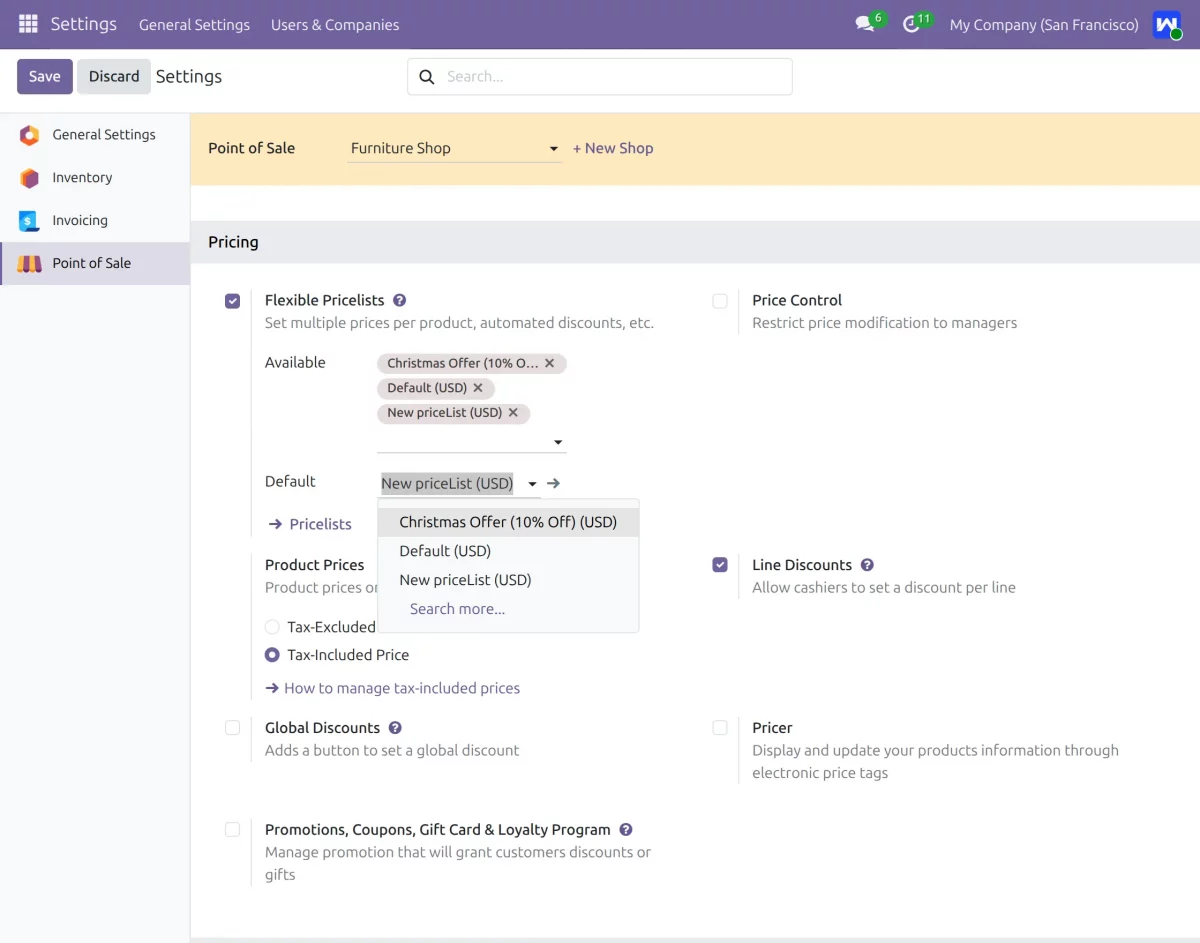Viewport: 1200px width, 943px height.
Task: Open the user avatar menu
Action: [1166, 24]
